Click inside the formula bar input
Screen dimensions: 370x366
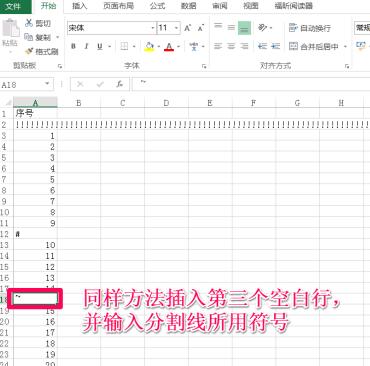pyautogui.click(x=251, y=84)
